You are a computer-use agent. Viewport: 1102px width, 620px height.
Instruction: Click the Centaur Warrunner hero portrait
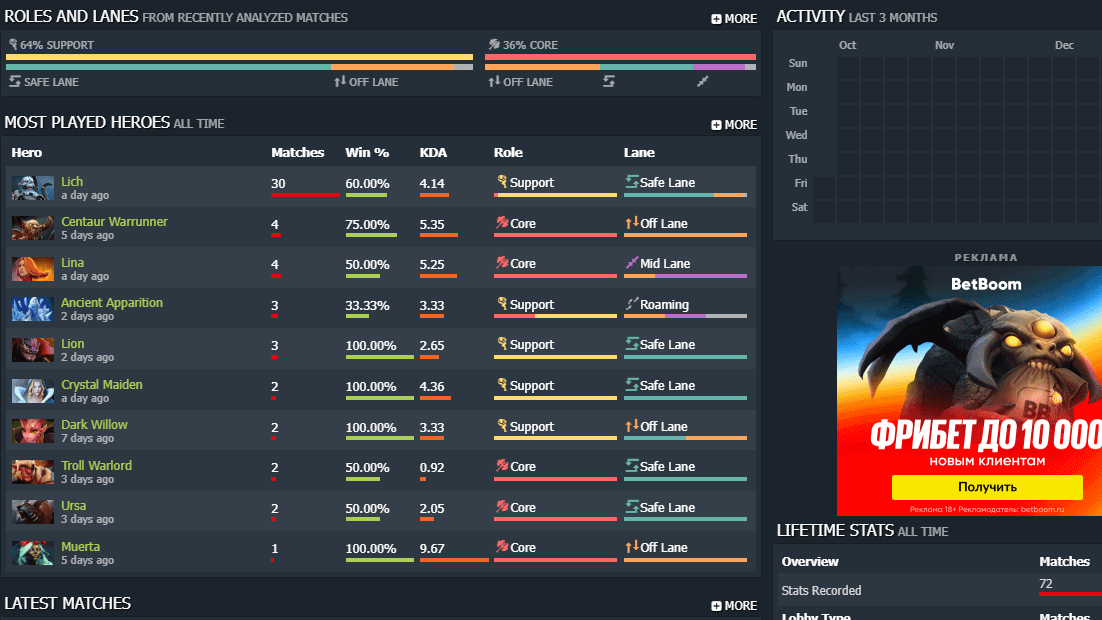(32, 228)
